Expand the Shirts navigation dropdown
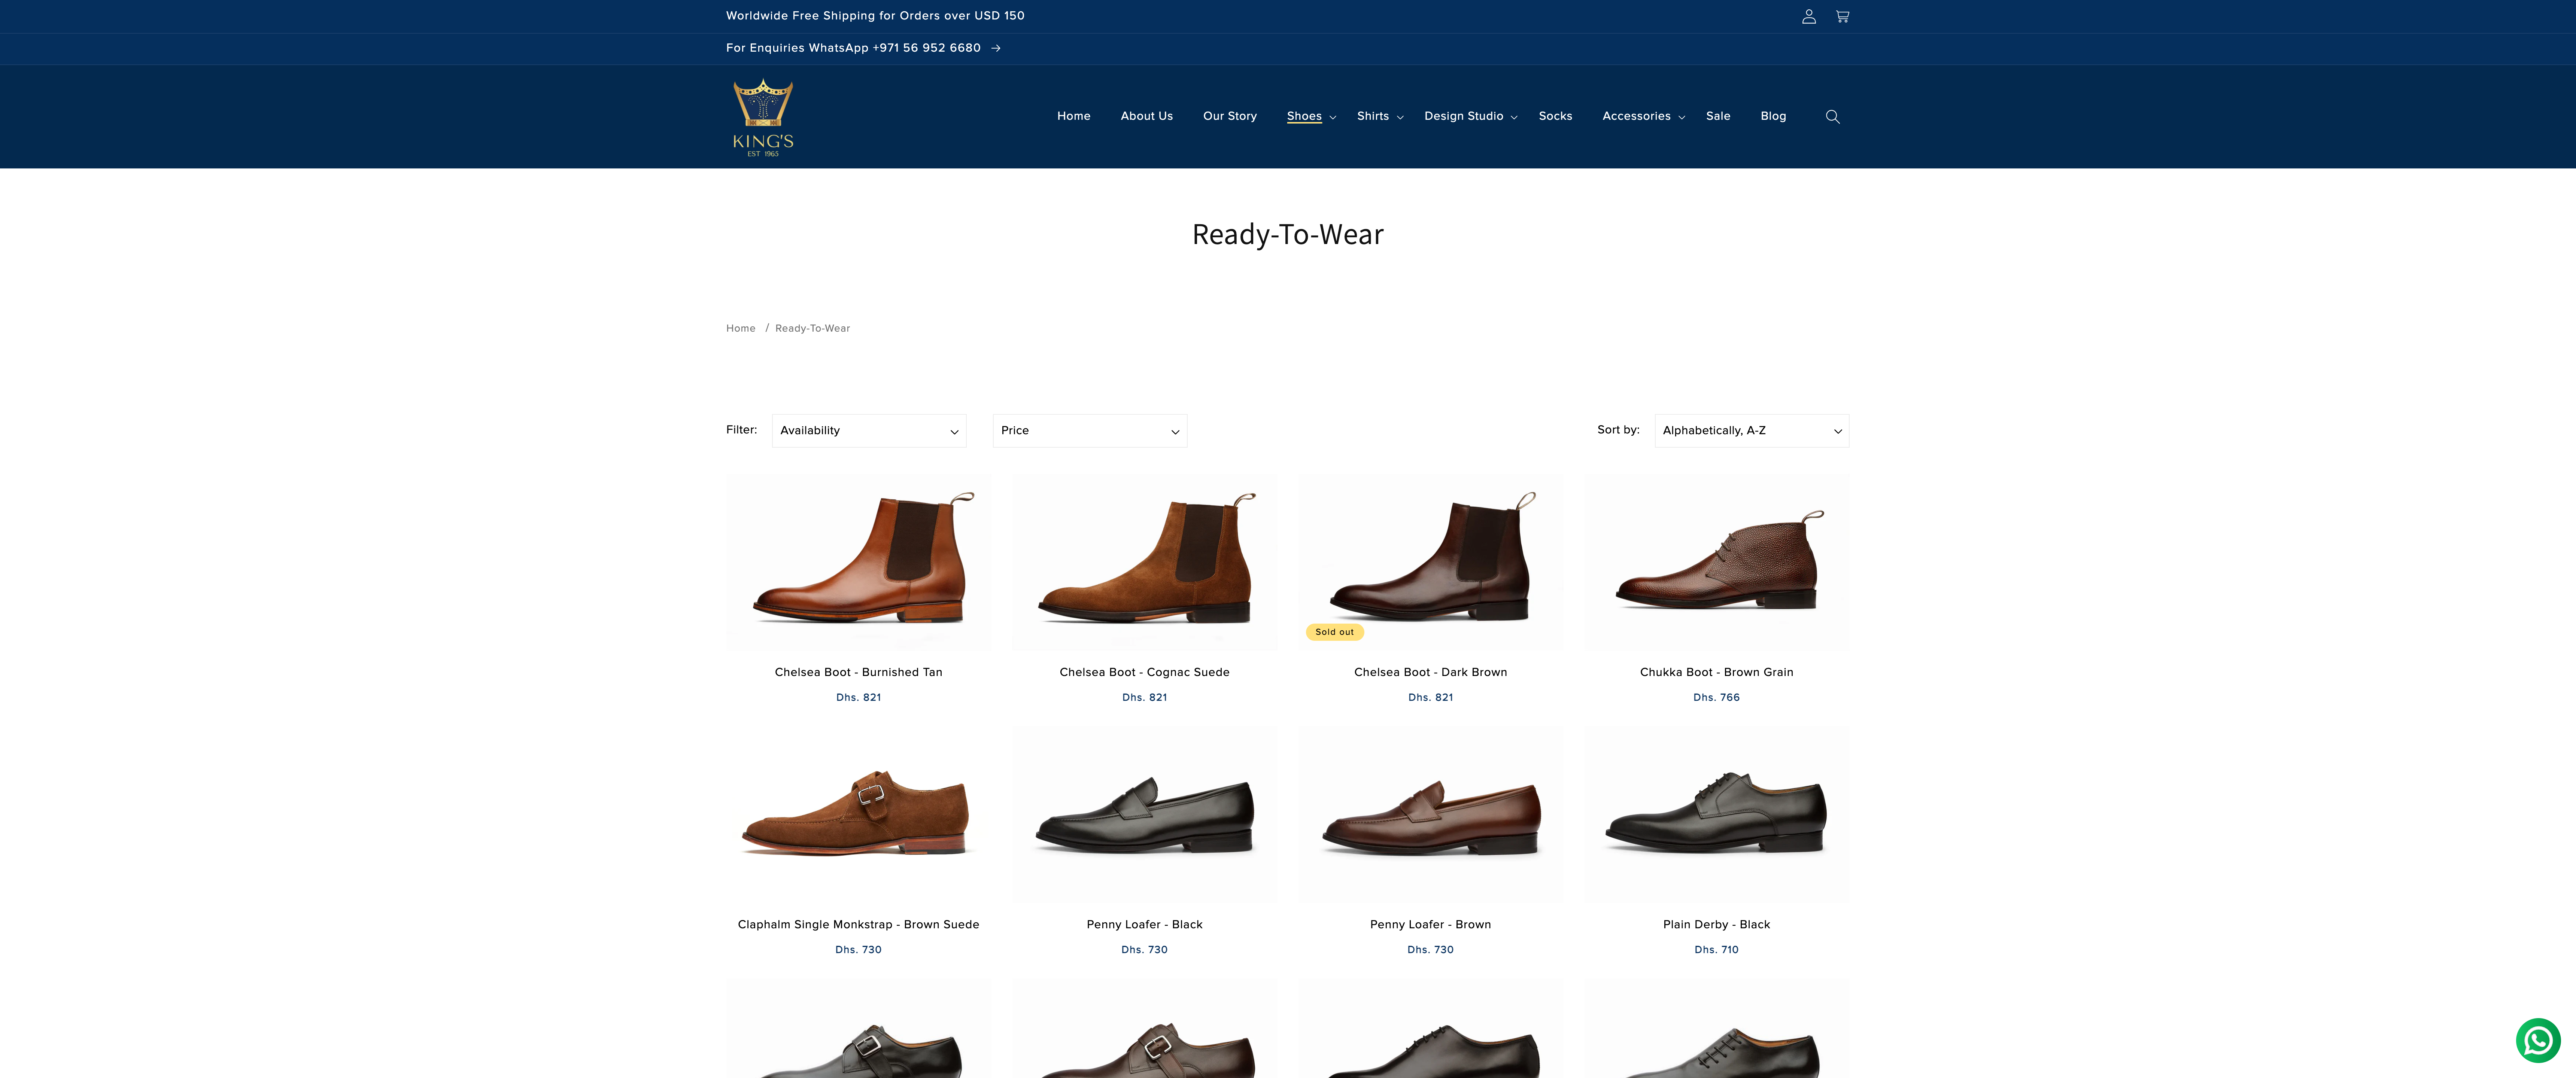This screenshot has height=1078, width=2576. [1379, 116]
